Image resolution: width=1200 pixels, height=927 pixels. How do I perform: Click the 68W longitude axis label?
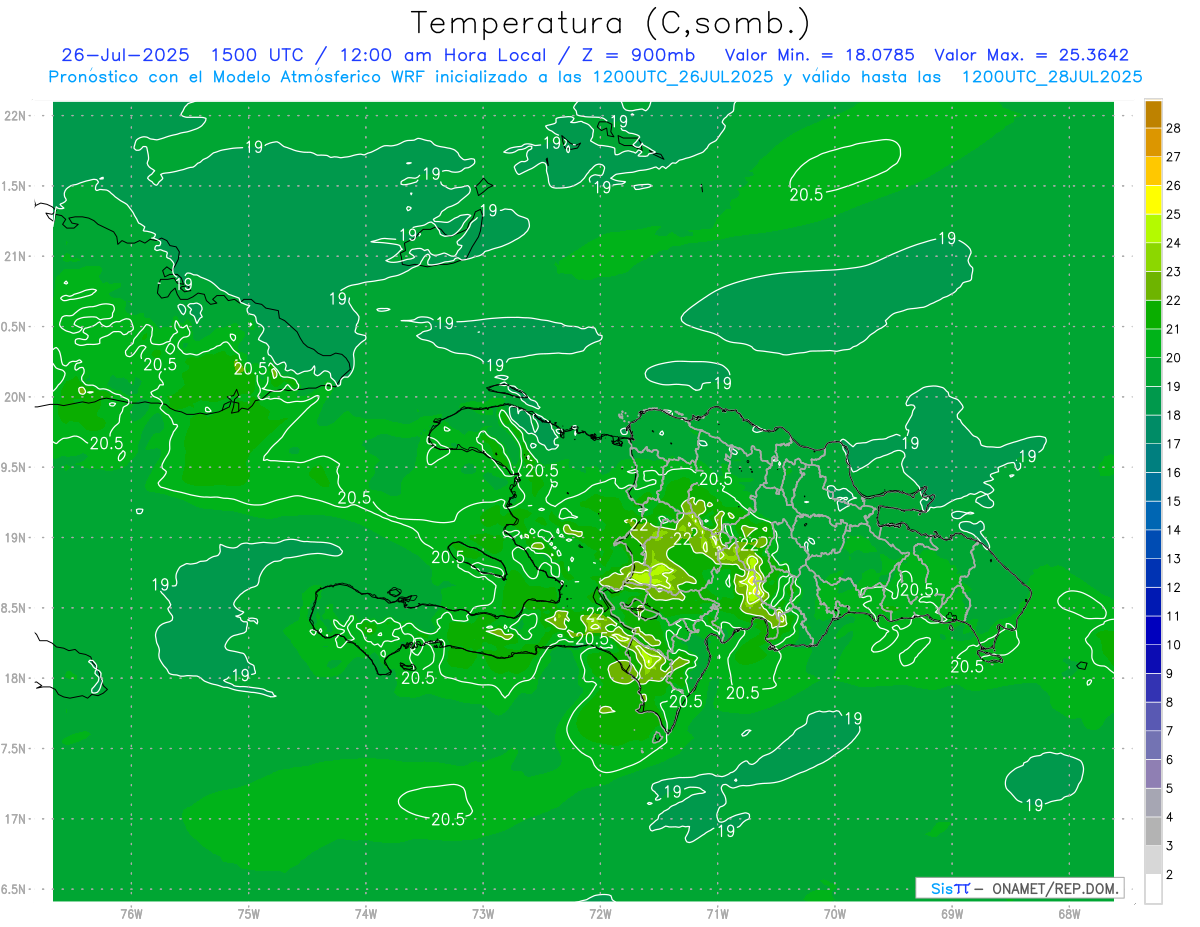pos(1069,913)
